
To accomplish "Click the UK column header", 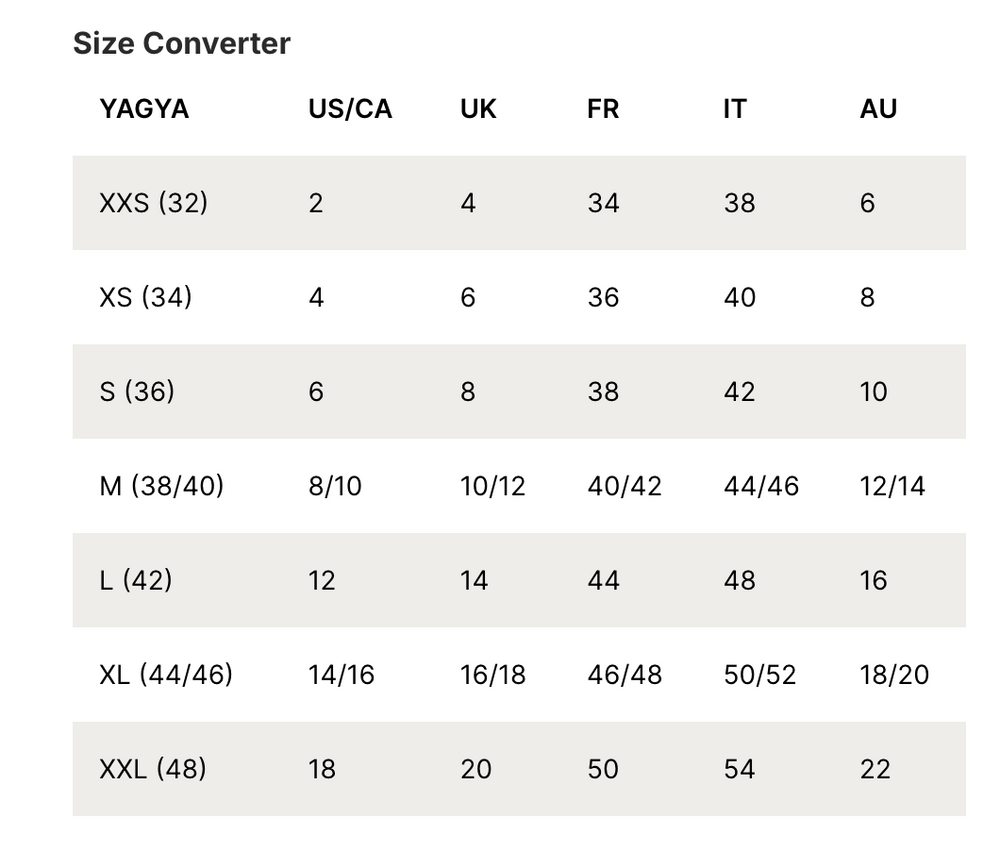I will (x=478, y=109).
